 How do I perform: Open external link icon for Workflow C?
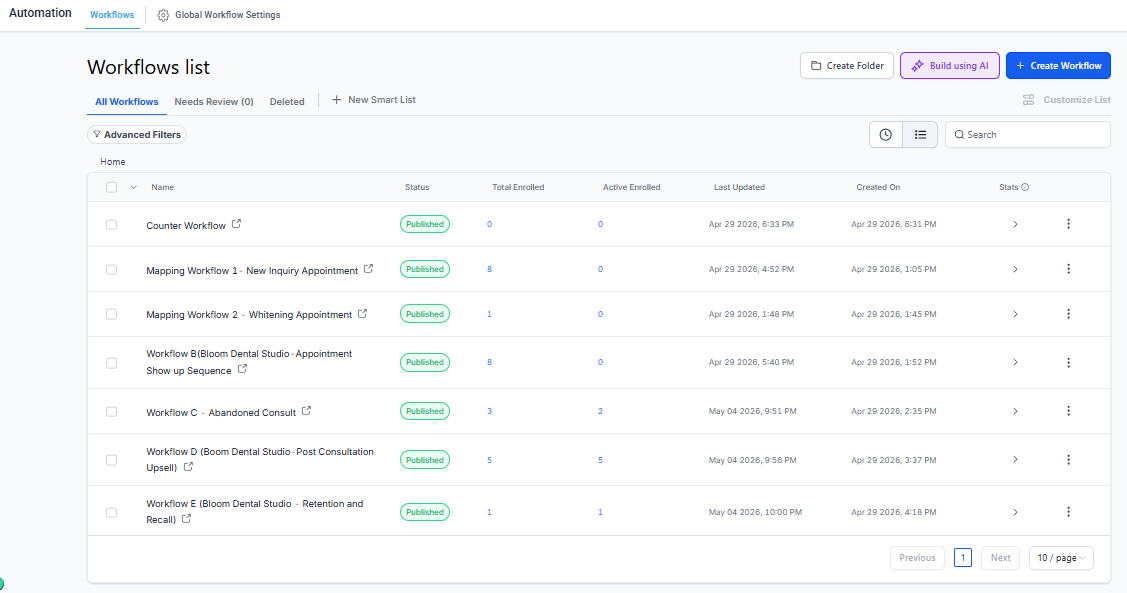[306, 410]
